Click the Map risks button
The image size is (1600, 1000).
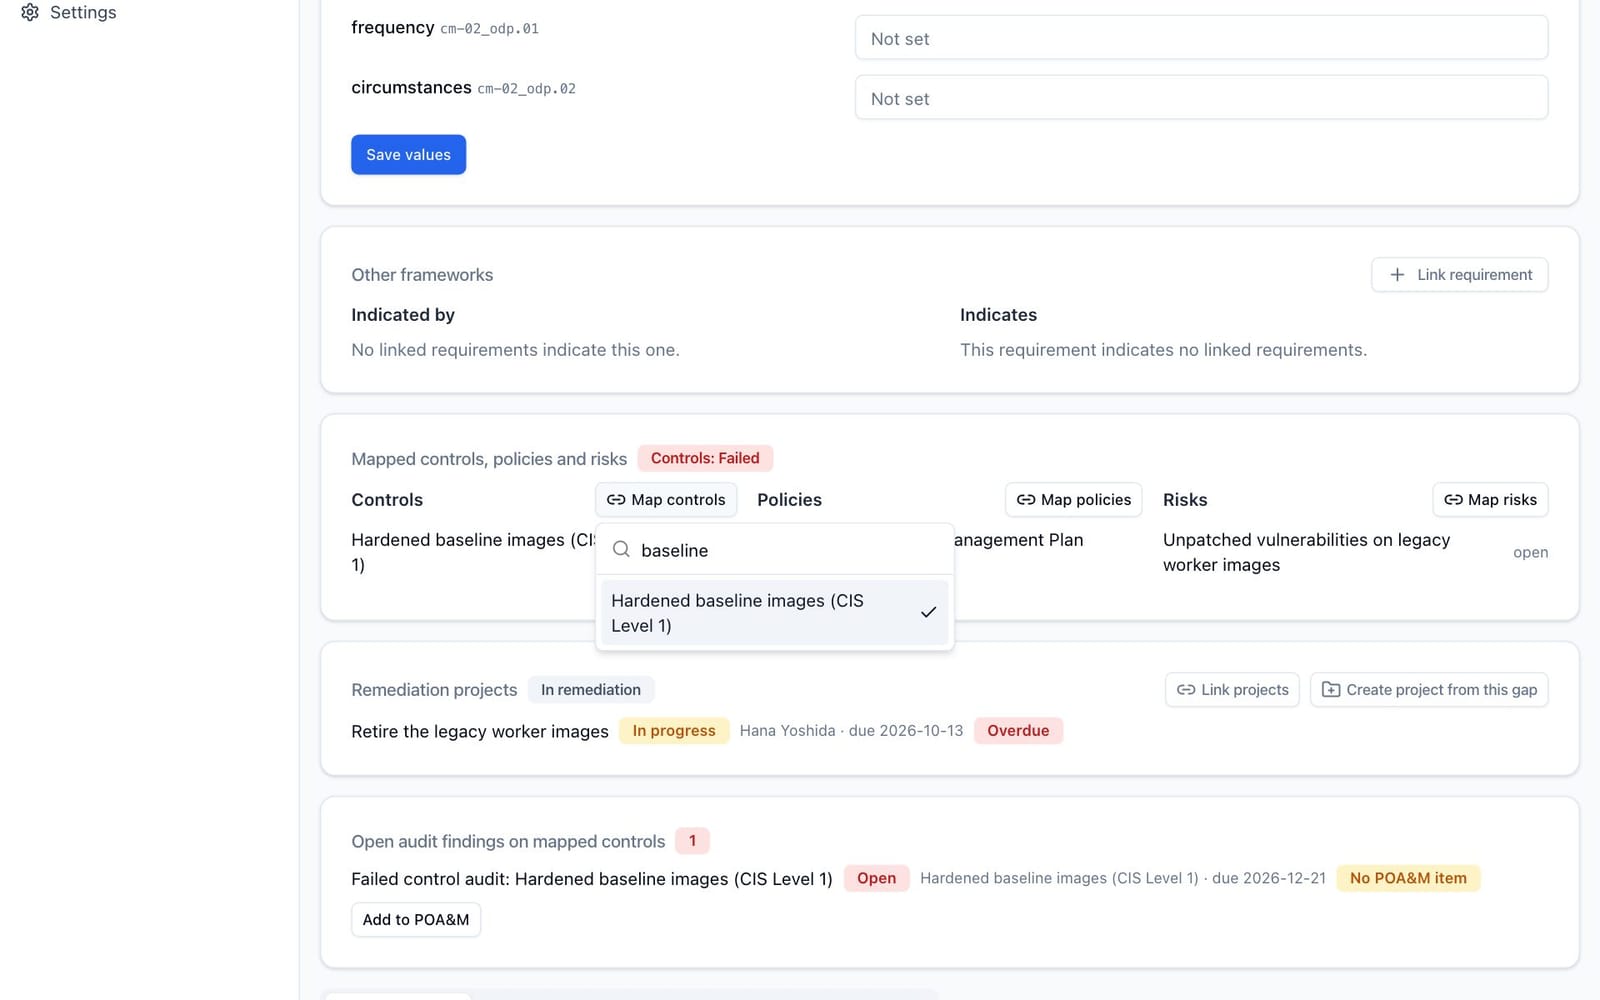[1490, 499]
